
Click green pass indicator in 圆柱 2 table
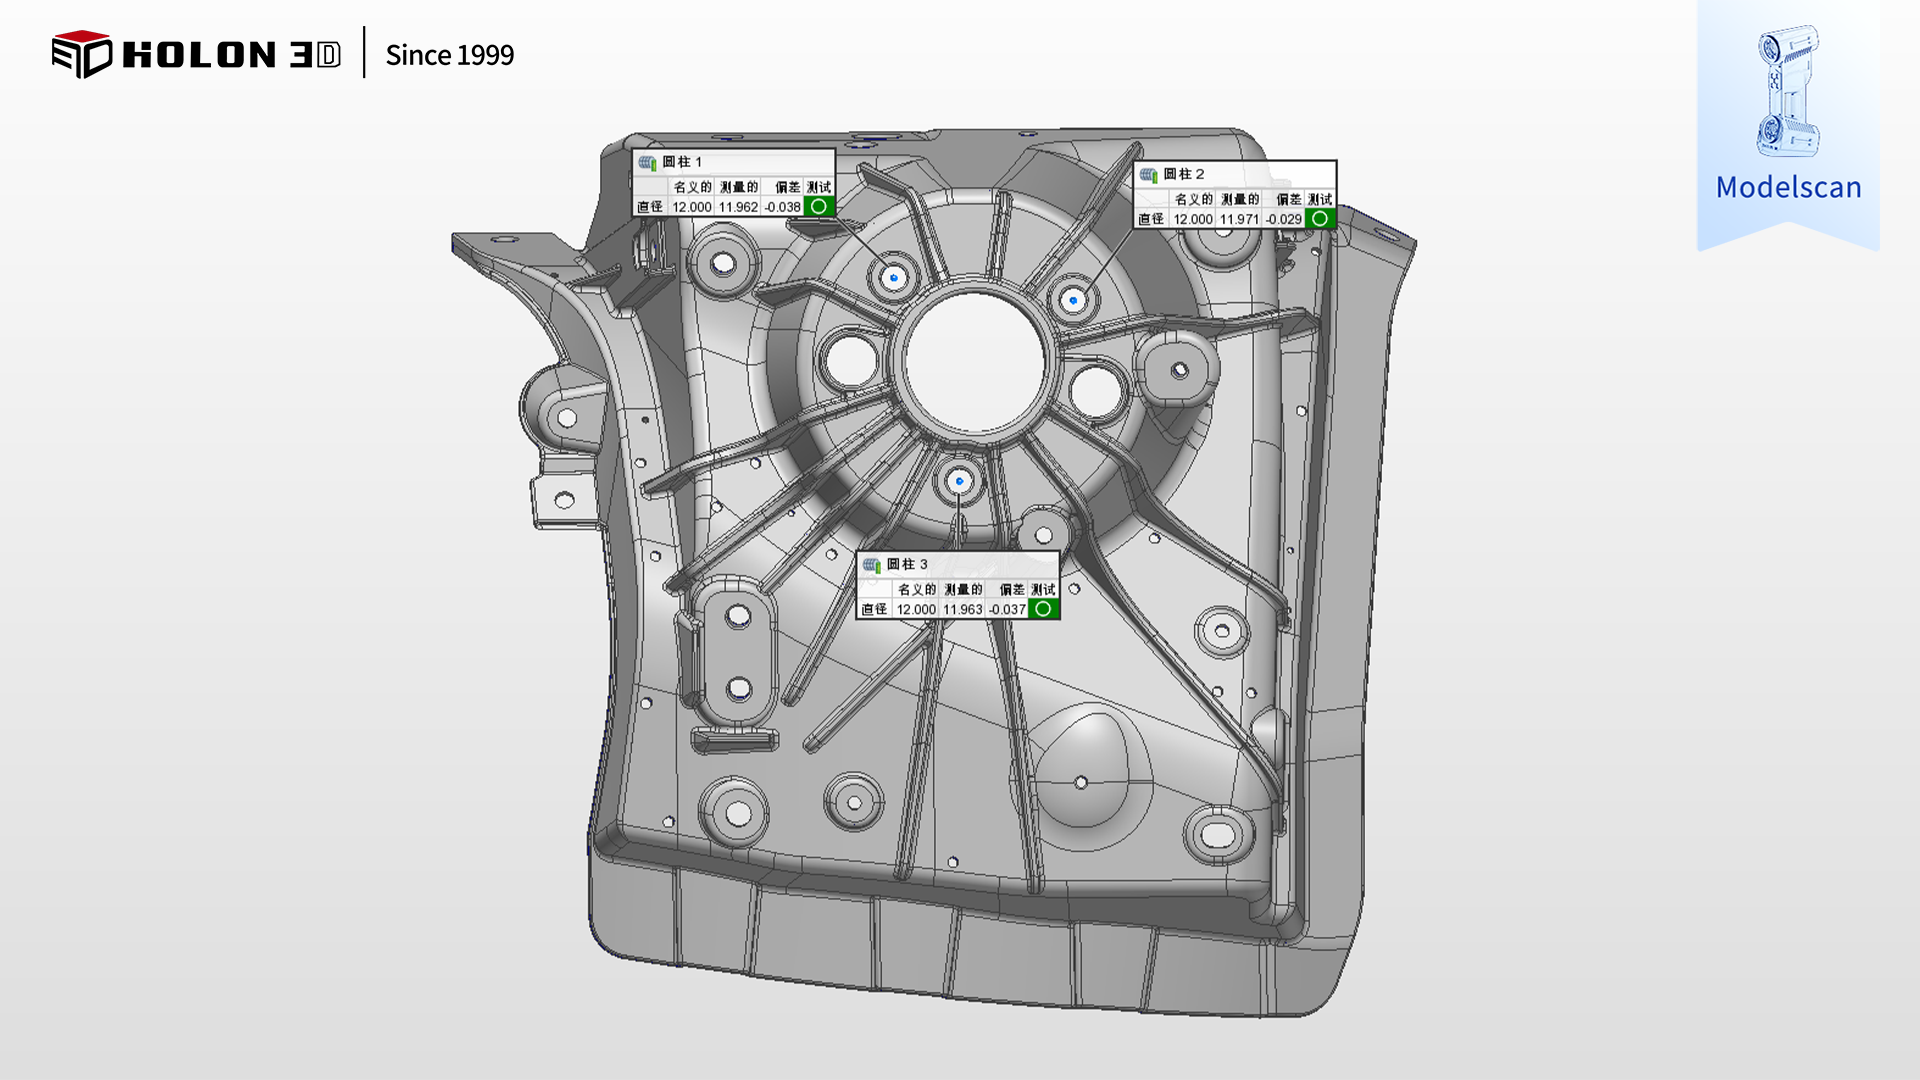pos(1320,218)
